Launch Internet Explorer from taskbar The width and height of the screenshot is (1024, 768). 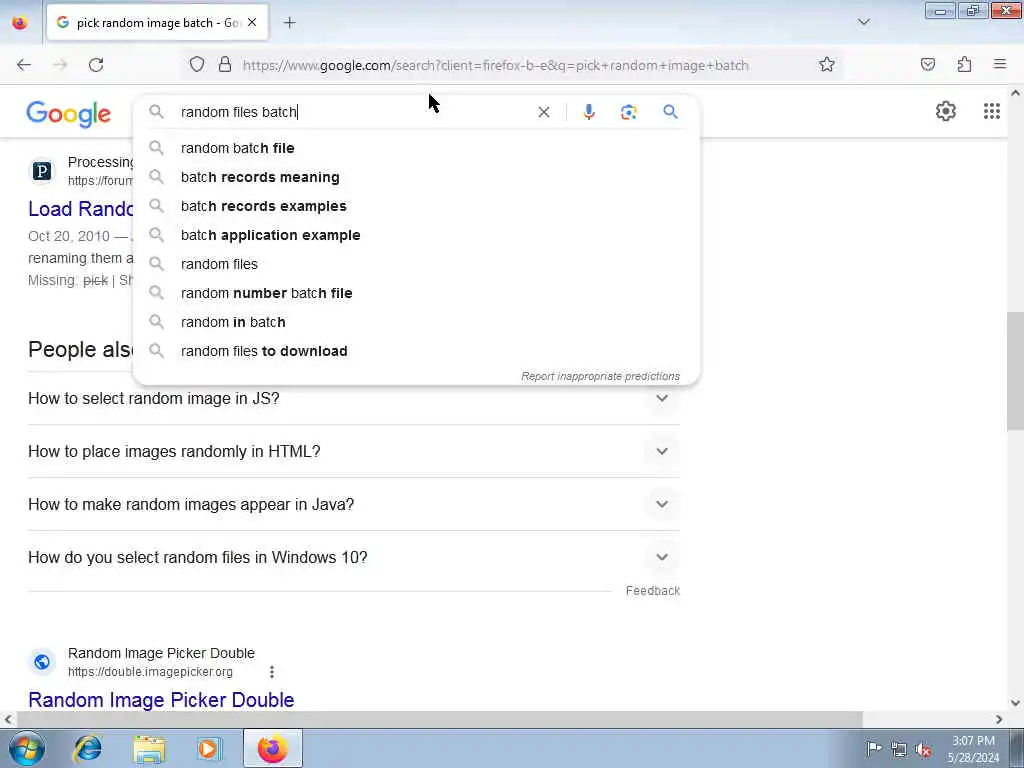88,748
